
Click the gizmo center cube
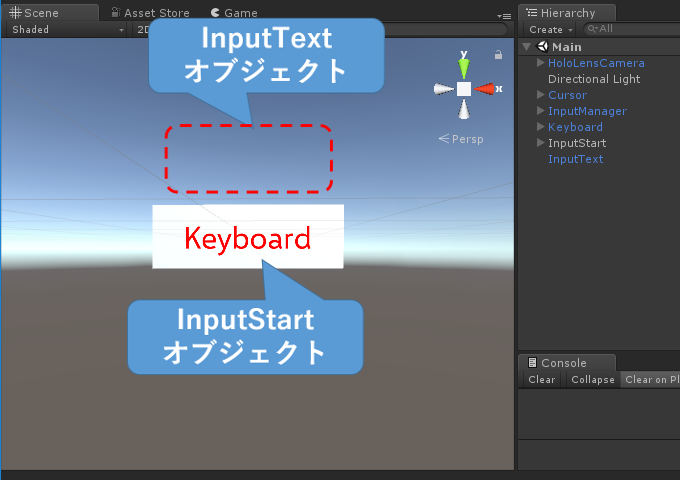pyautogui.click(x=464, y=89)
